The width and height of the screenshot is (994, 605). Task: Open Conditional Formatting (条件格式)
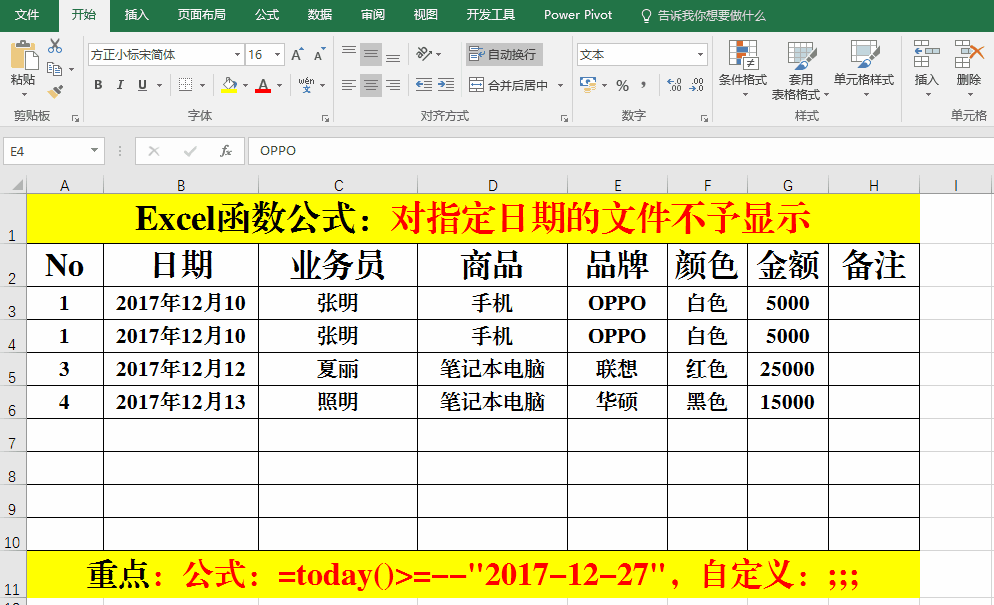(742, 68)
